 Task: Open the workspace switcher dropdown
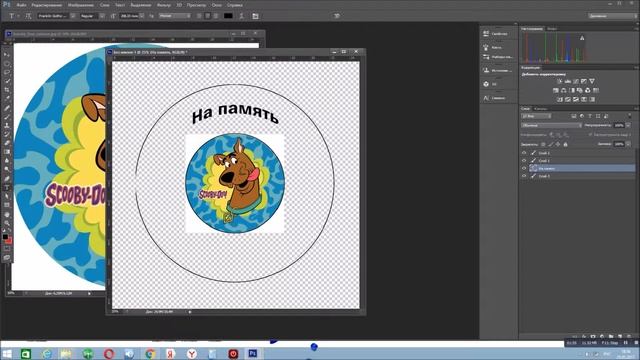click(x=612, y=16)
